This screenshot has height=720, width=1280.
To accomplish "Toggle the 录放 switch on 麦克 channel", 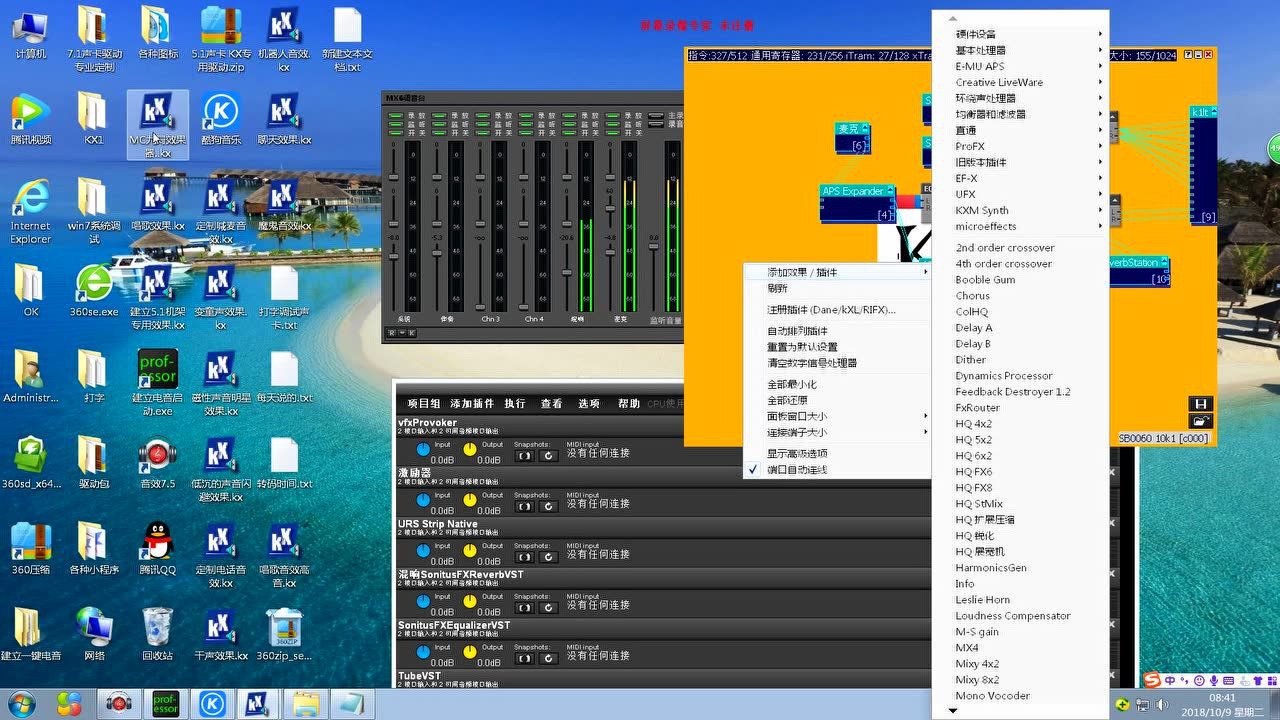I will (x=612, y=115).
